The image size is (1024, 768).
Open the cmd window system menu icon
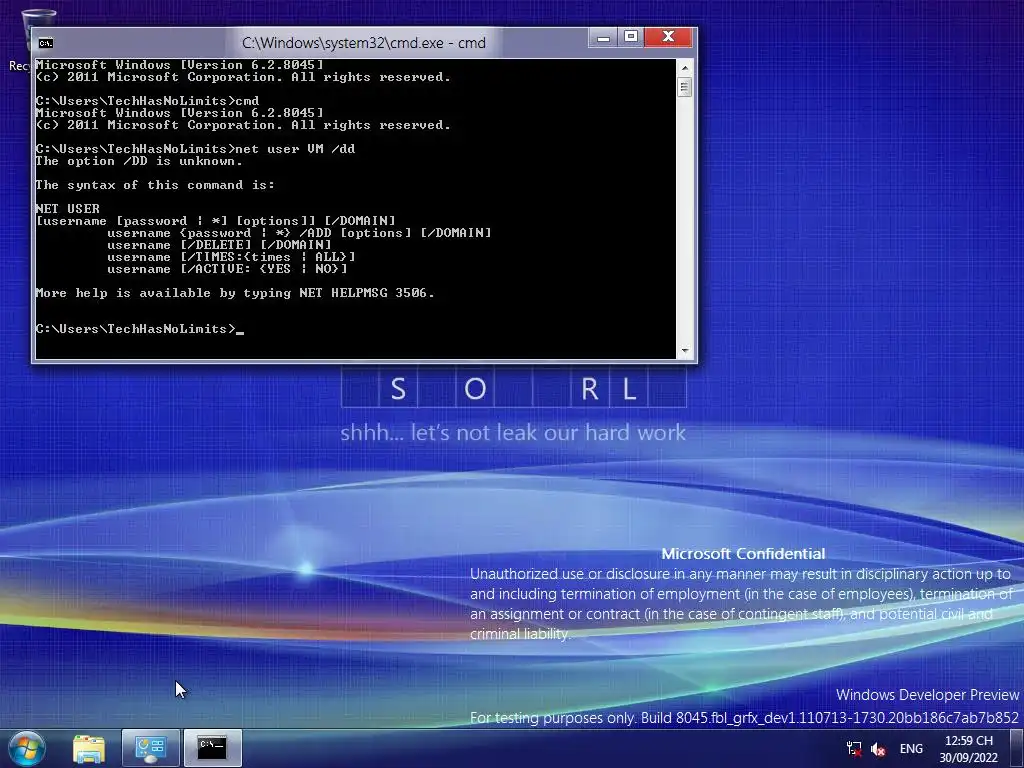coord(46,43)
